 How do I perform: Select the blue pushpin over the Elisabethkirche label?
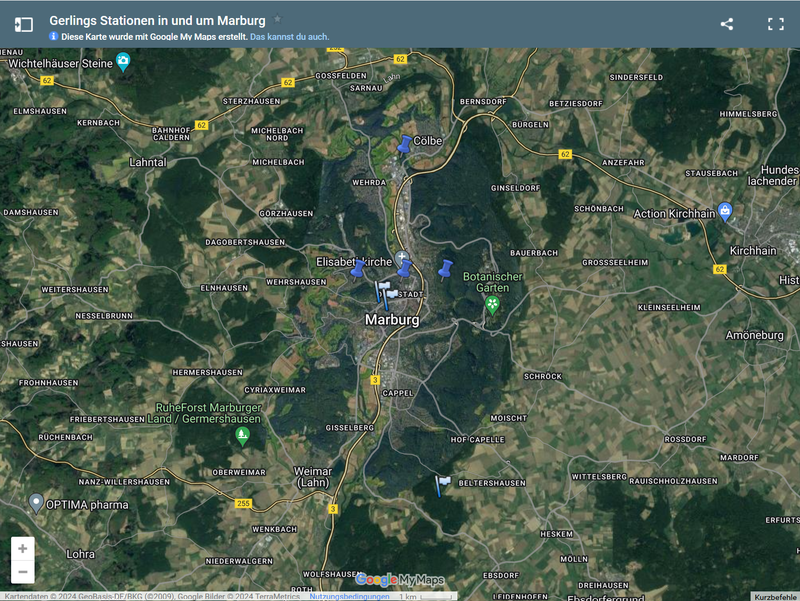[x=358, y=268]
